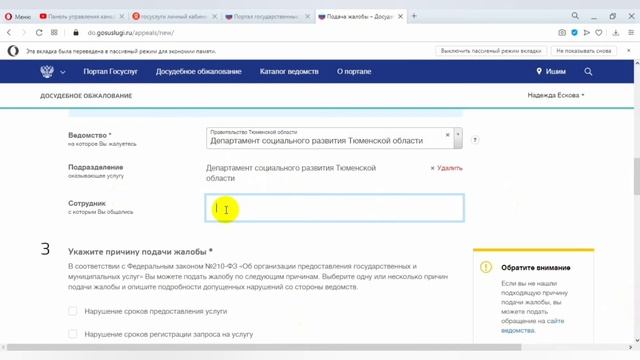Click the vertical page scrollbar thumb
This screenshot has width=640, height=360.
pos(637,176)
